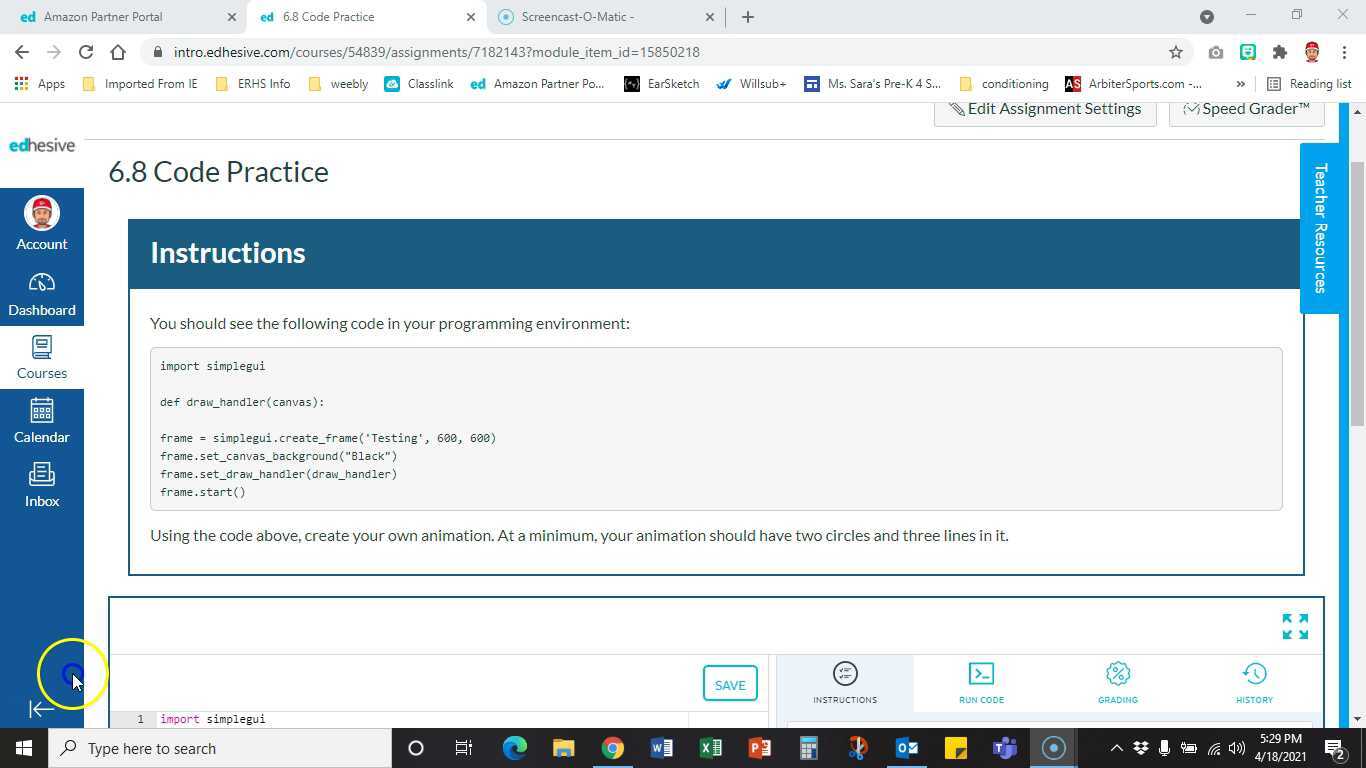Open the Chrome profile avatar
The image size is (1366, 768).
pos(1312,52)
